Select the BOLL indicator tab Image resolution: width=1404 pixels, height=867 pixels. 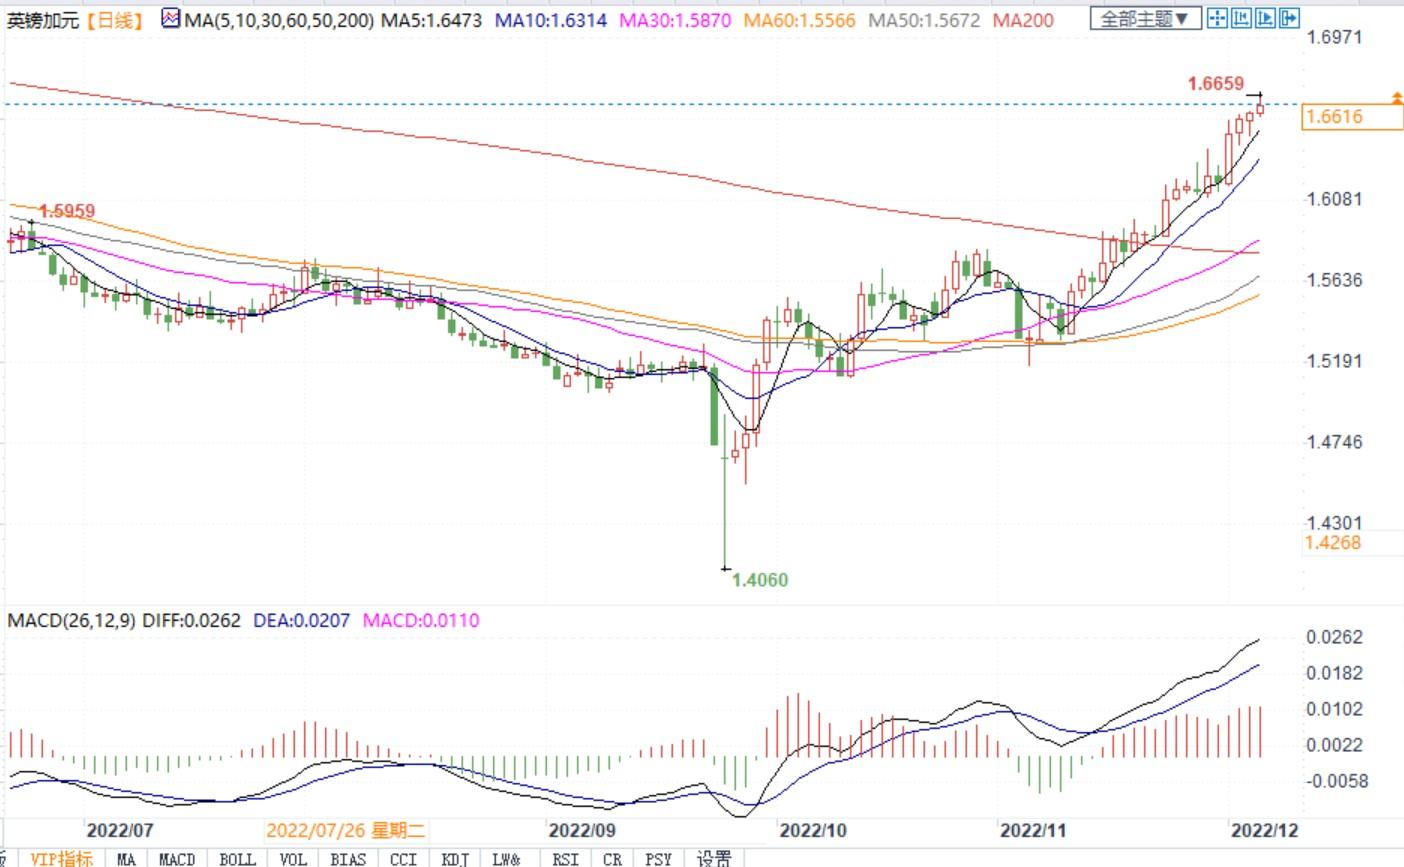pos(237,858)
